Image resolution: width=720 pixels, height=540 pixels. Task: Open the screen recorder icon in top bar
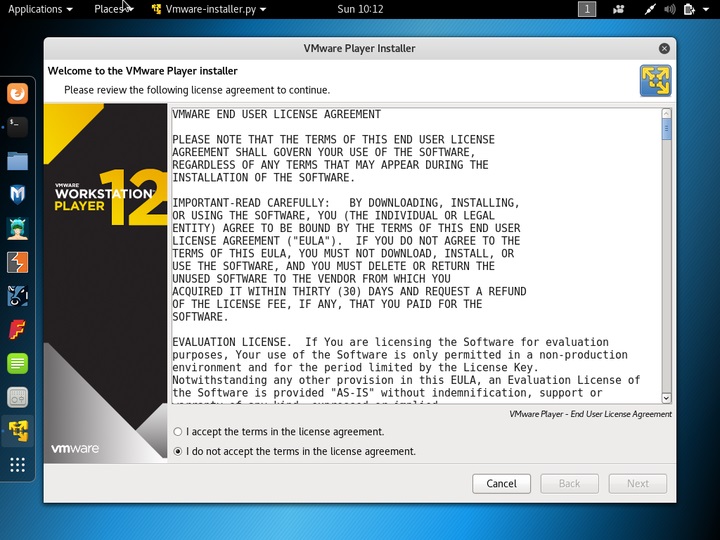(619, 9)
